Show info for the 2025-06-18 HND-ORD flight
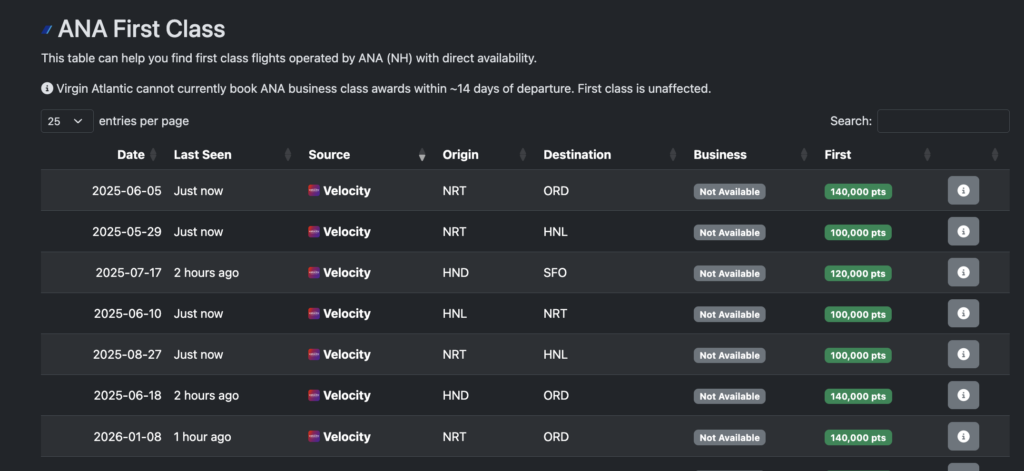 tap(963, 395)
